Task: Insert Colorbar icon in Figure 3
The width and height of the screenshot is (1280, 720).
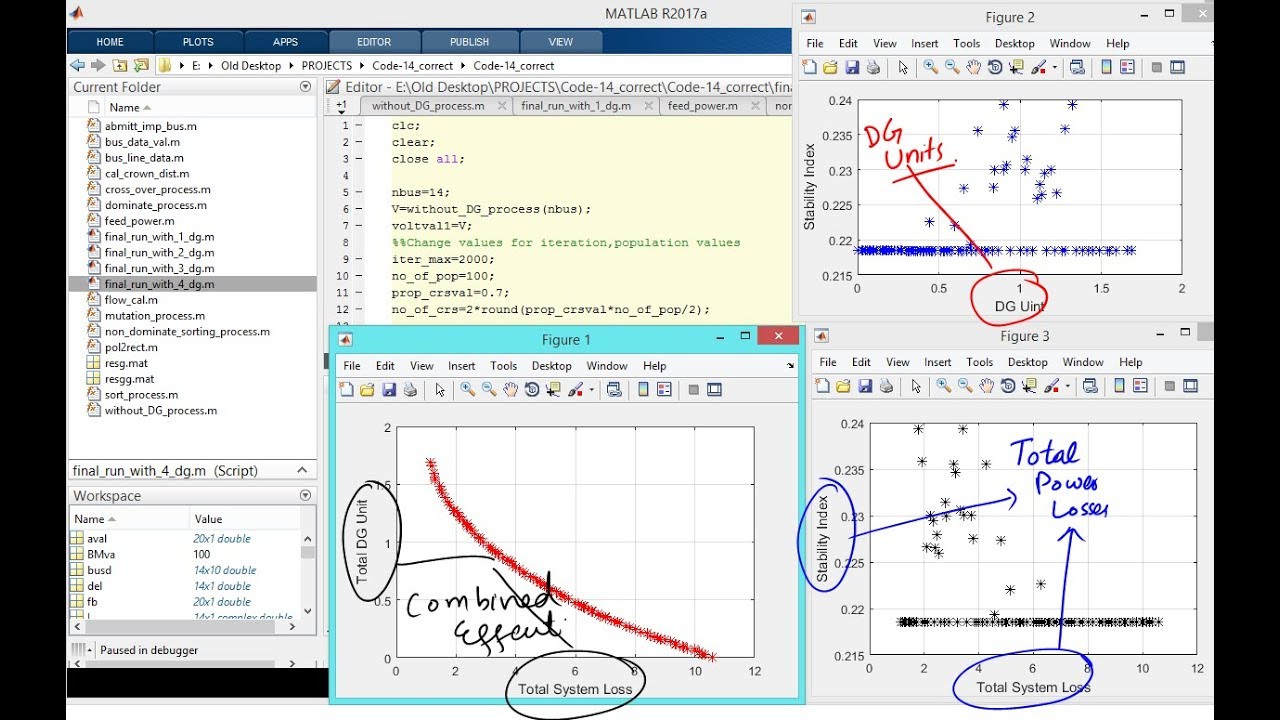Action: 1119,386
